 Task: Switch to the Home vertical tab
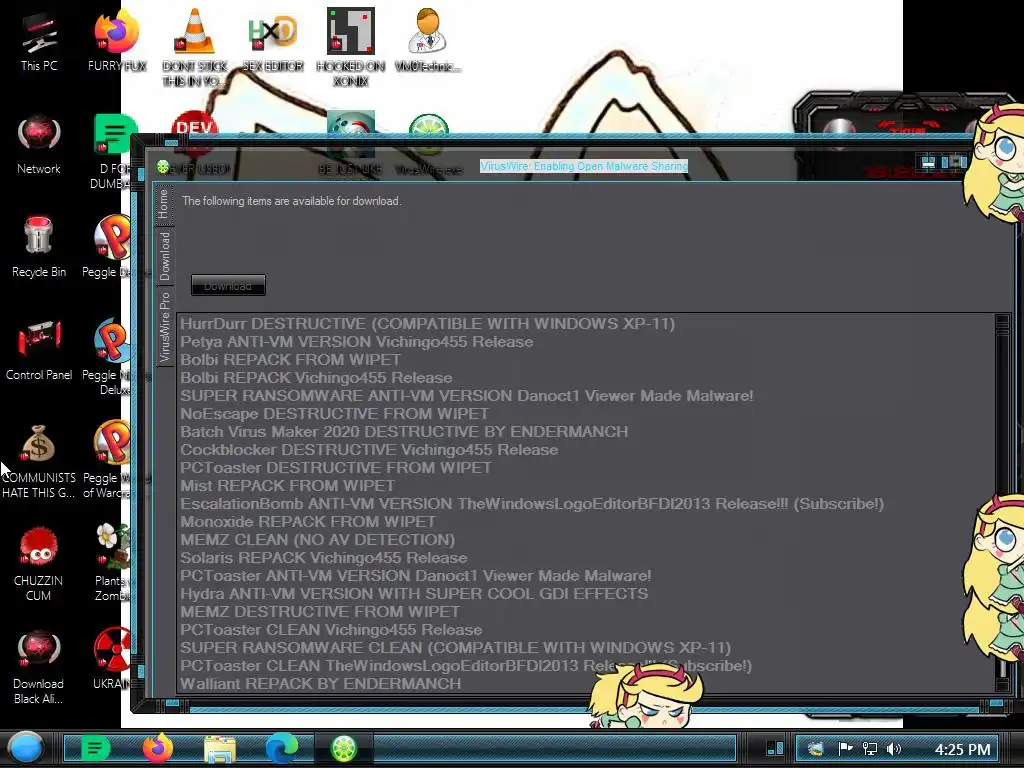coord(163,204)
